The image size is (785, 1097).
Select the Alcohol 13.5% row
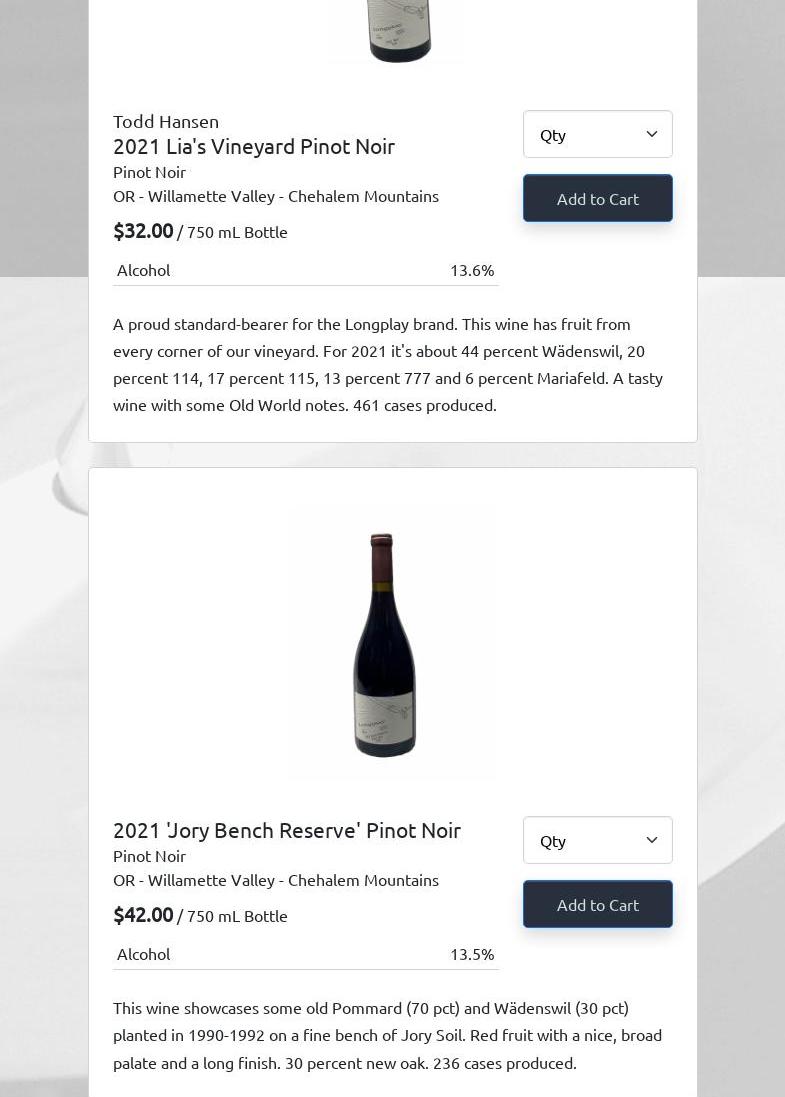click(x=305, y=954)
